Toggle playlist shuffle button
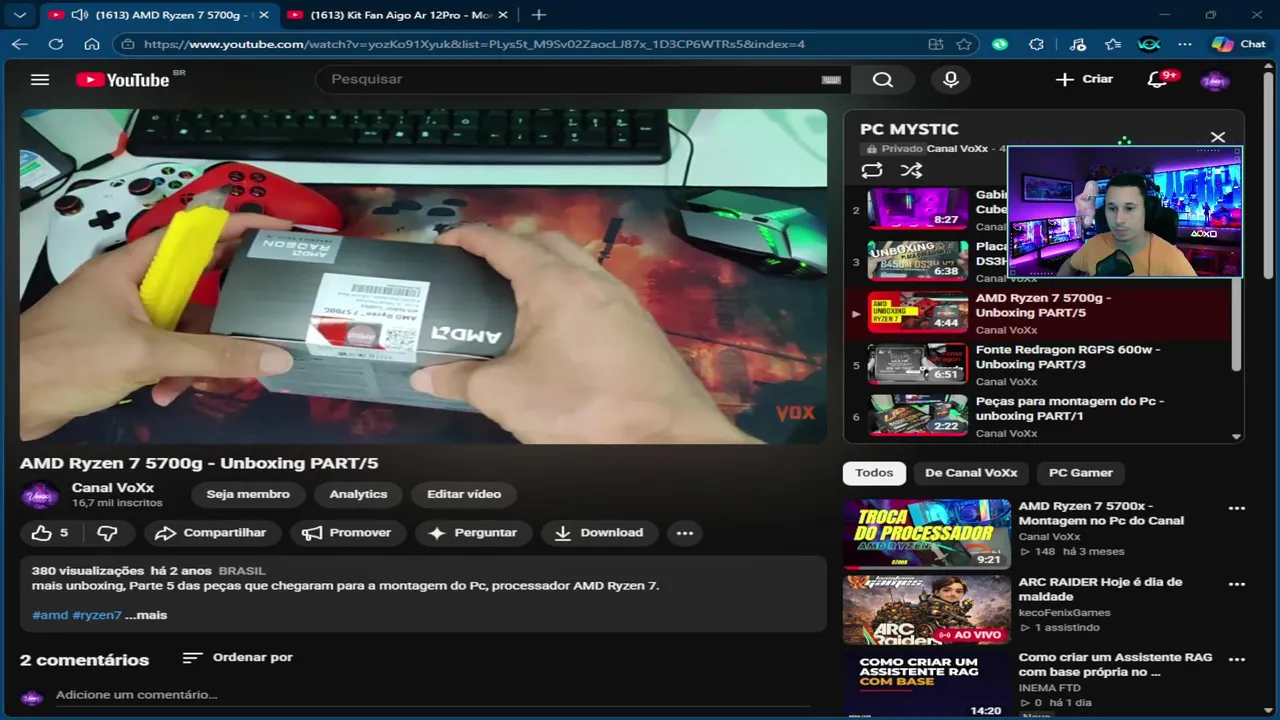The width and height of the screenshot is (1280, 720). pyautogui.click(x=911, y=170)
